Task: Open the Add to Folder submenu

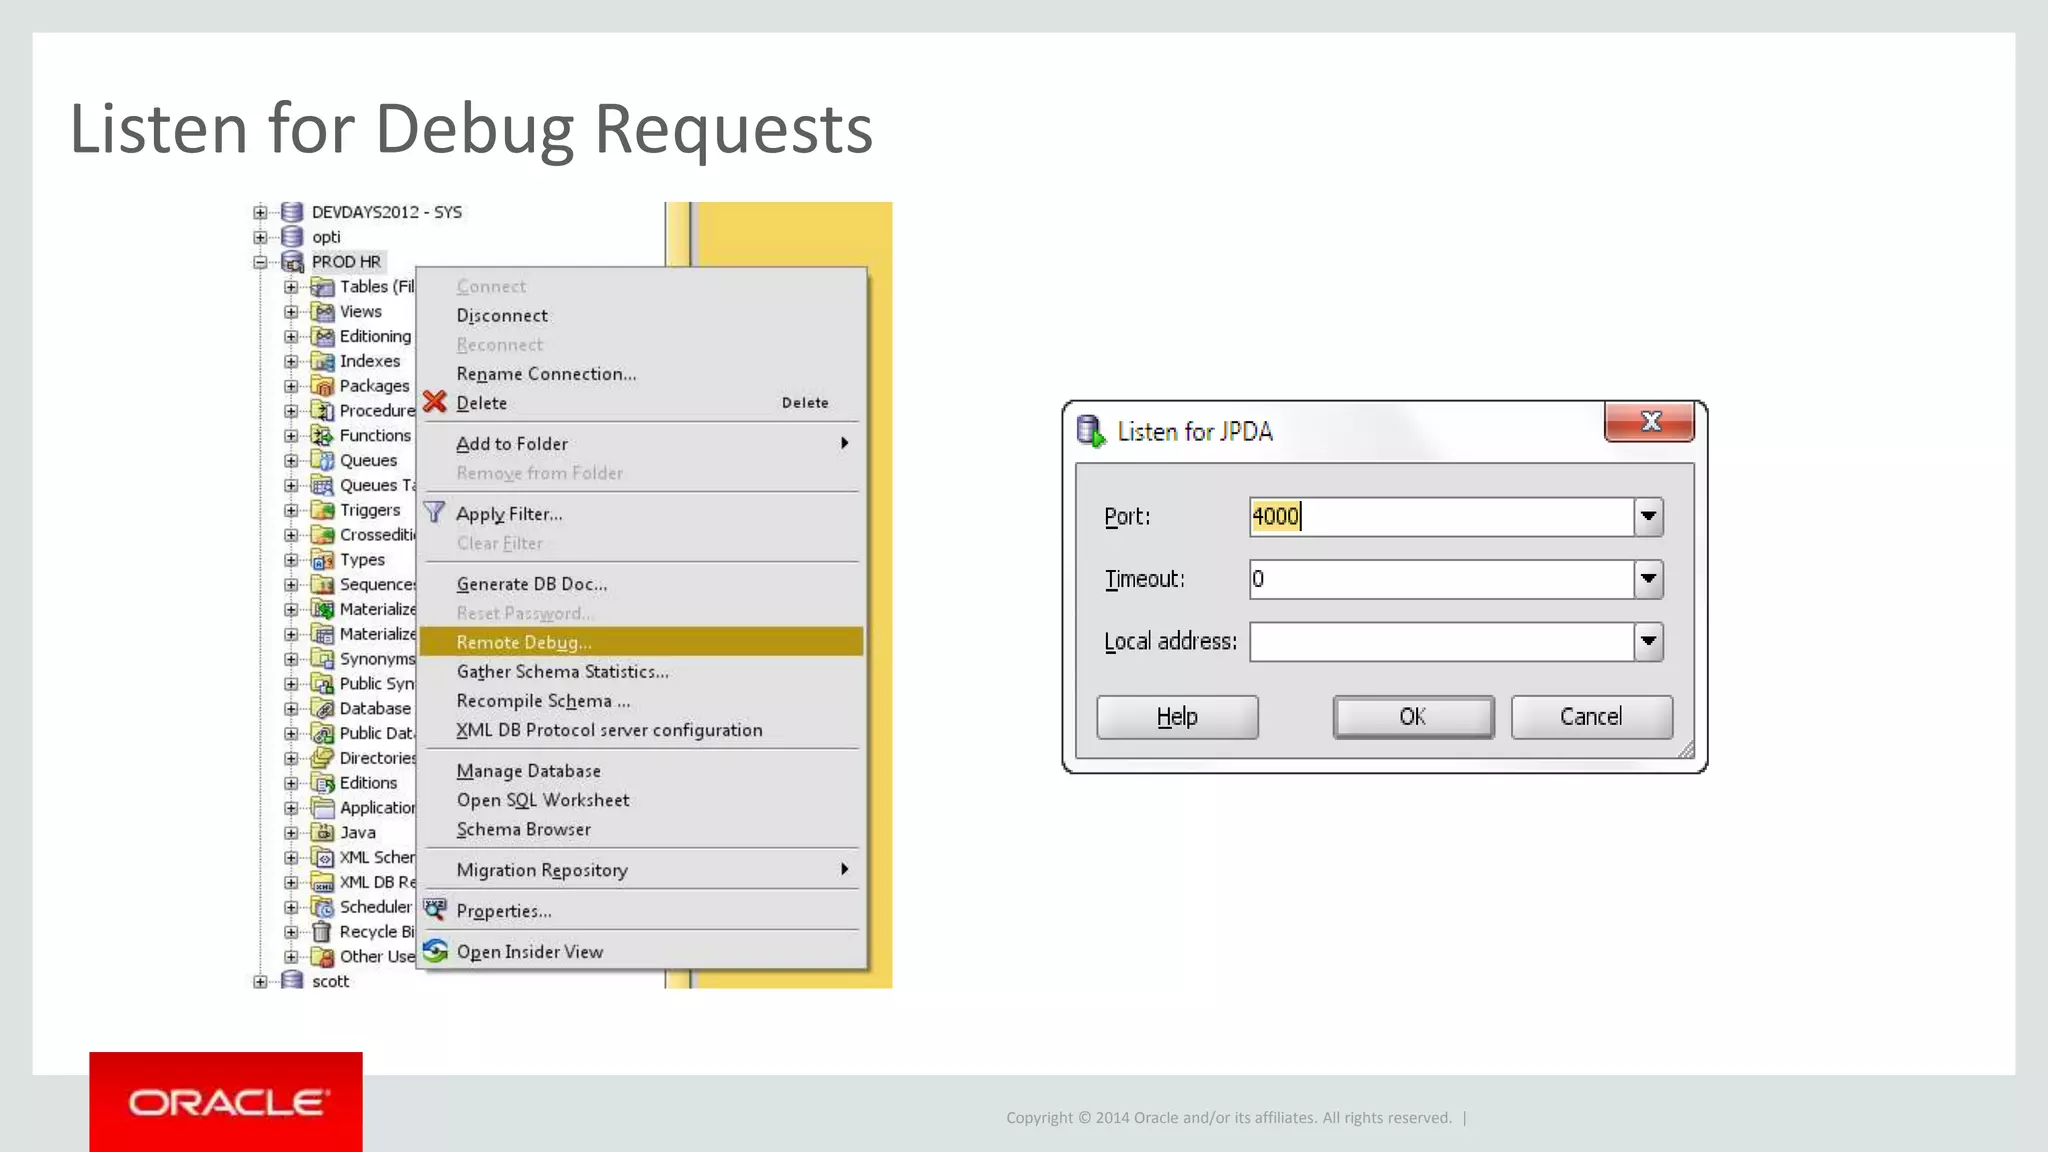Action: [640, 443]
